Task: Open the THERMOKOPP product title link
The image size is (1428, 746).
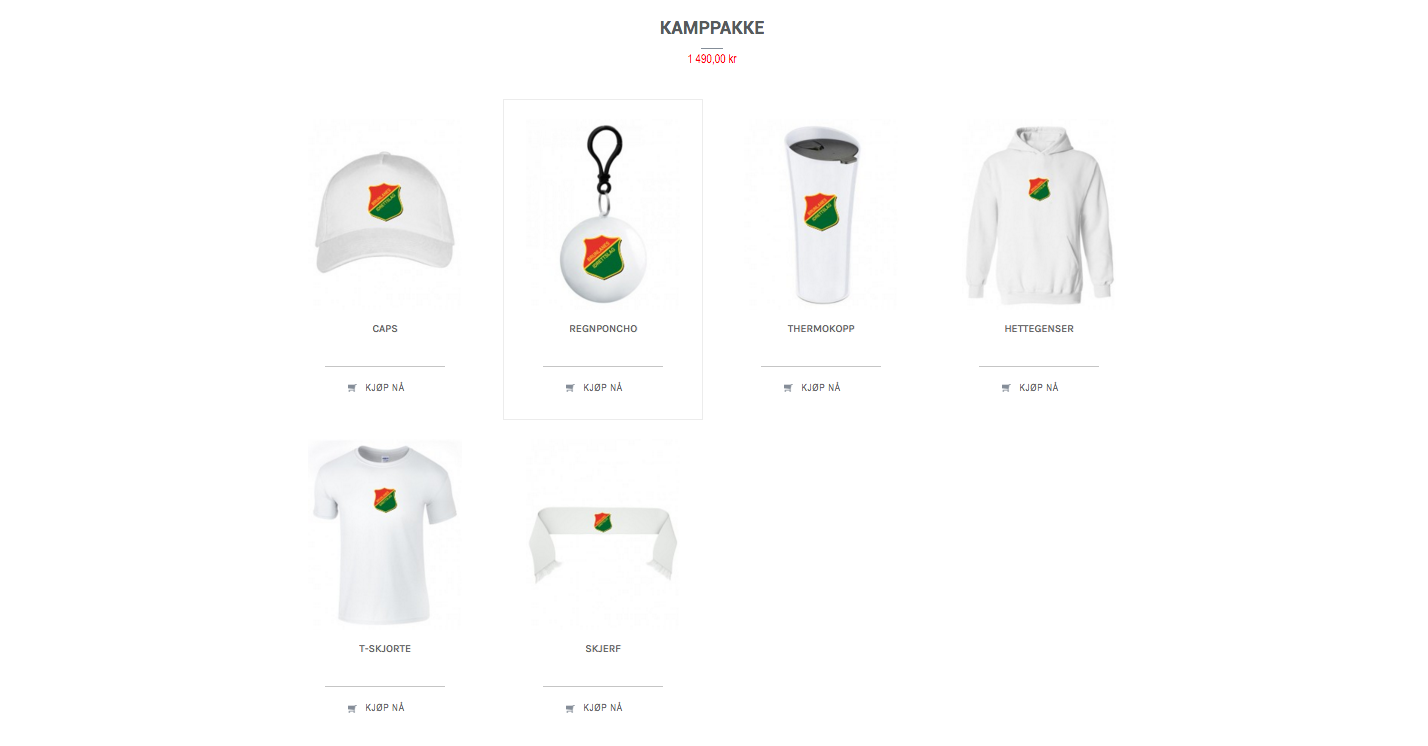Action: pyautogui.click(x=821, y=329)
